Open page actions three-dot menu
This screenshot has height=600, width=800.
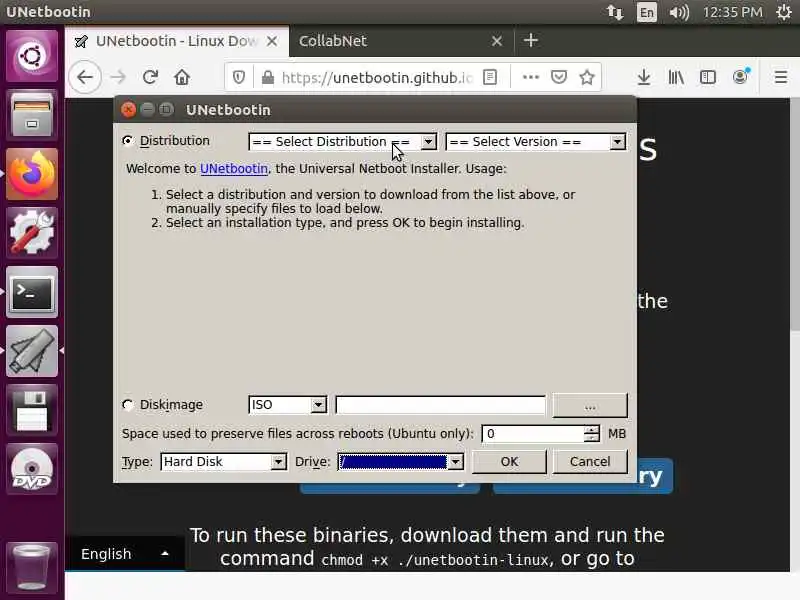click(x=531, y=78)
